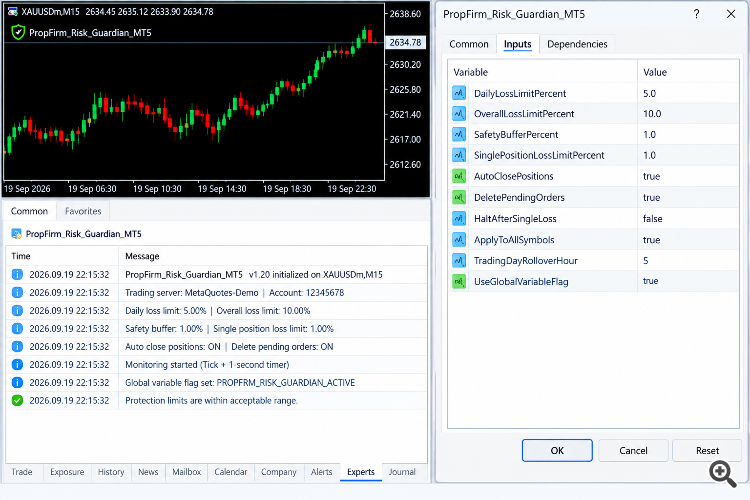Toggle the AutoClosePositions value true
The height and width of the screenshot is (500, 750).
tap(651, 176)
